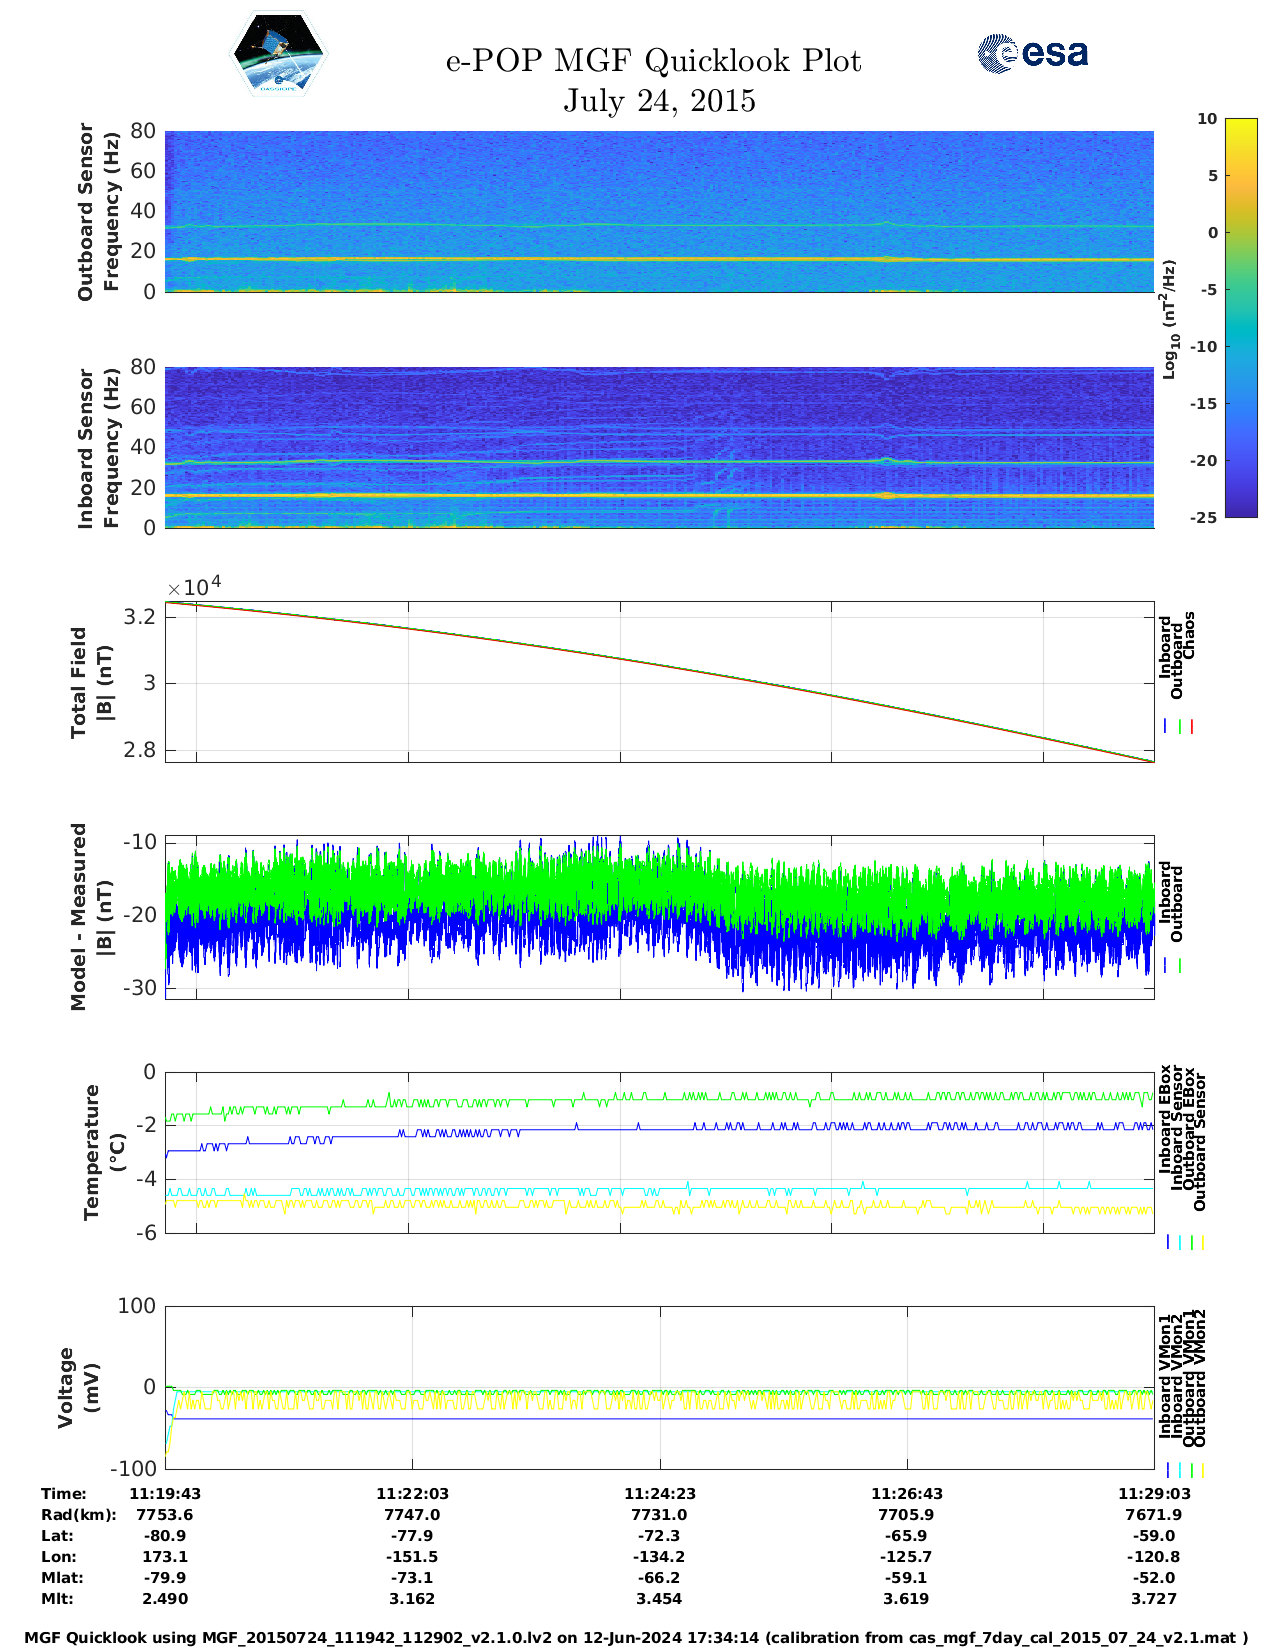This screenshot has height=1650, width=1275.
Task: Click the July 24, 2015 date subtitle
Action: click(659, 101)
